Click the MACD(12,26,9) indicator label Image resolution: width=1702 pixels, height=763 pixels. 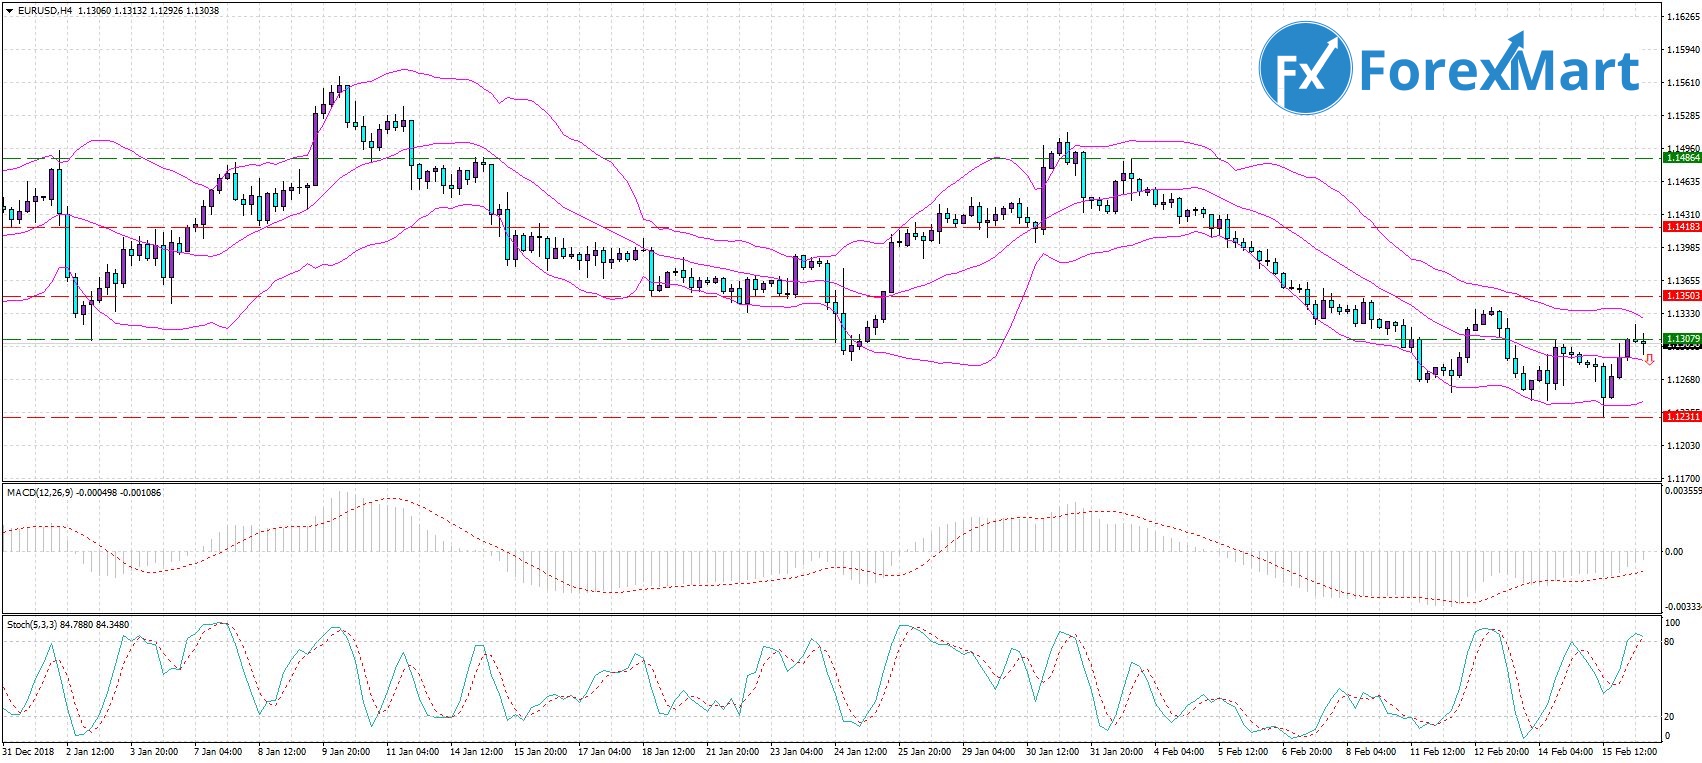tap(39, 493)
